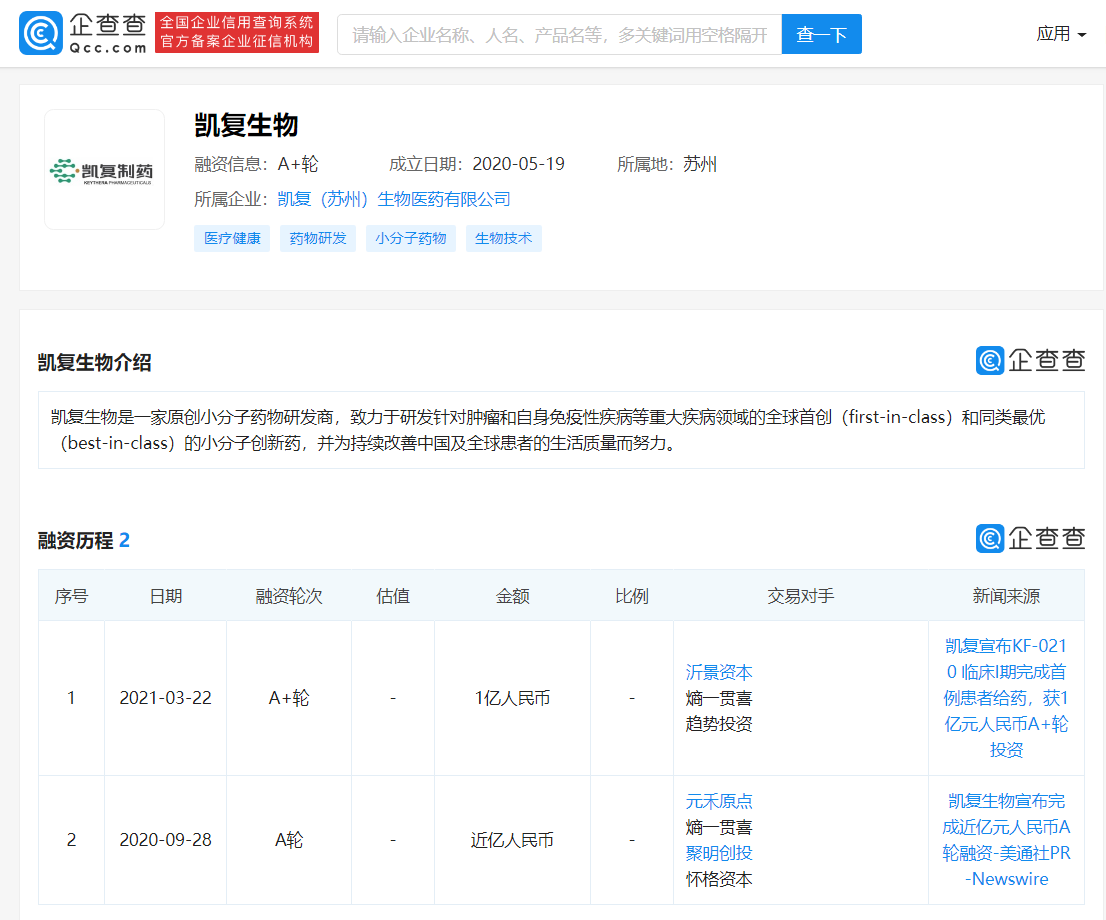Screen dimensions: 1106x920
Task: Open the KF-0210 A+轮 news source link
Action: tap(1006, 698)
